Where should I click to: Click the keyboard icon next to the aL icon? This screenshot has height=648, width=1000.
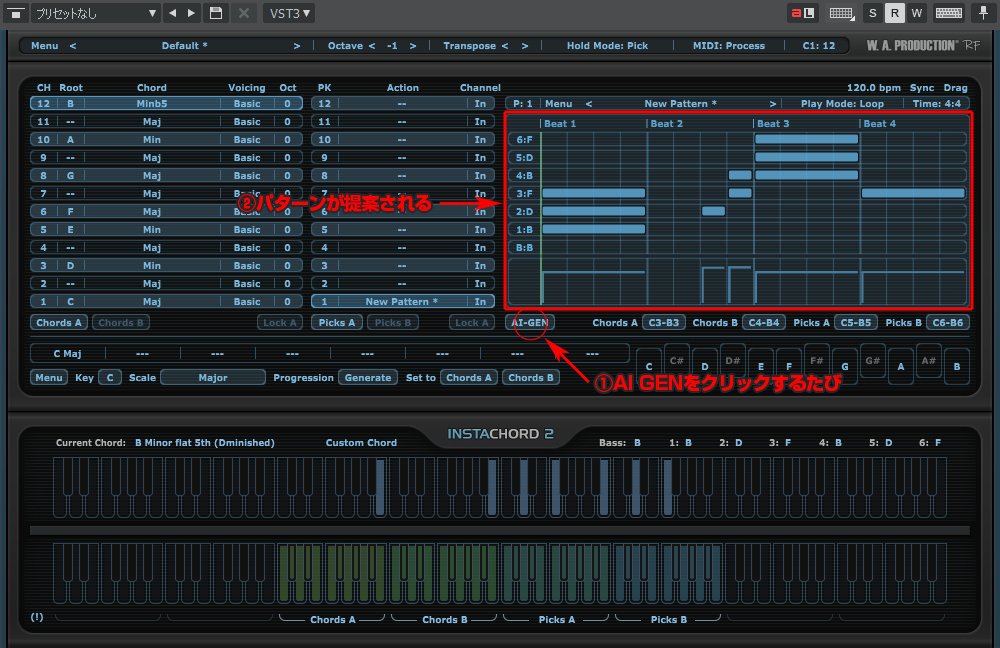click(x=841, y=13)
